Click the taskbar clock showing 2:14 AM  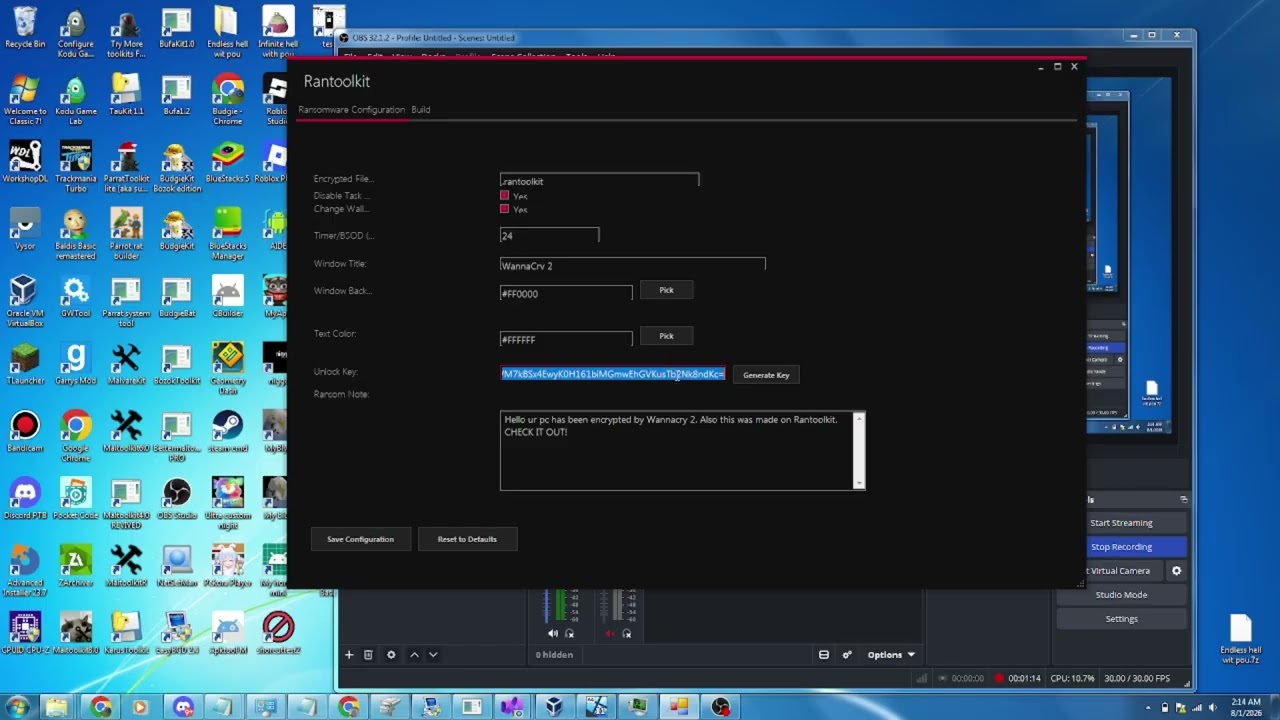1246,707
